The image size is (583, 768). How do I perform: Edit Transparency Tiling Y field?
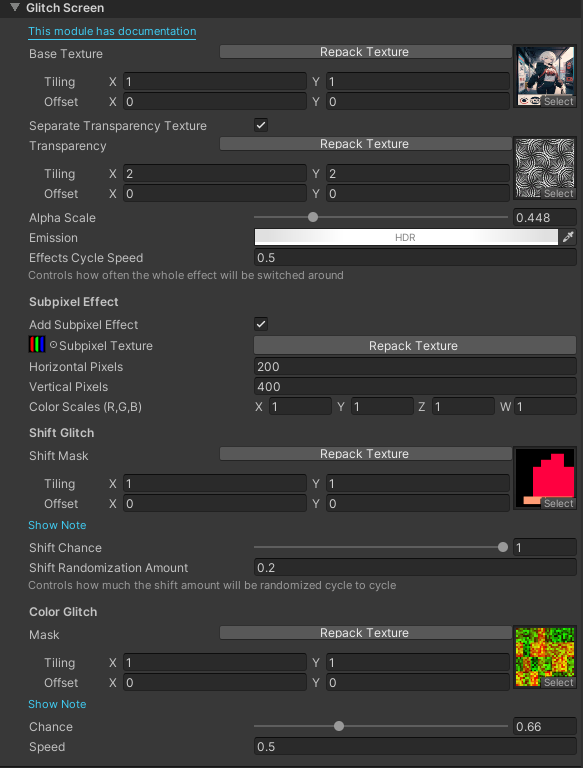point(418,173)
